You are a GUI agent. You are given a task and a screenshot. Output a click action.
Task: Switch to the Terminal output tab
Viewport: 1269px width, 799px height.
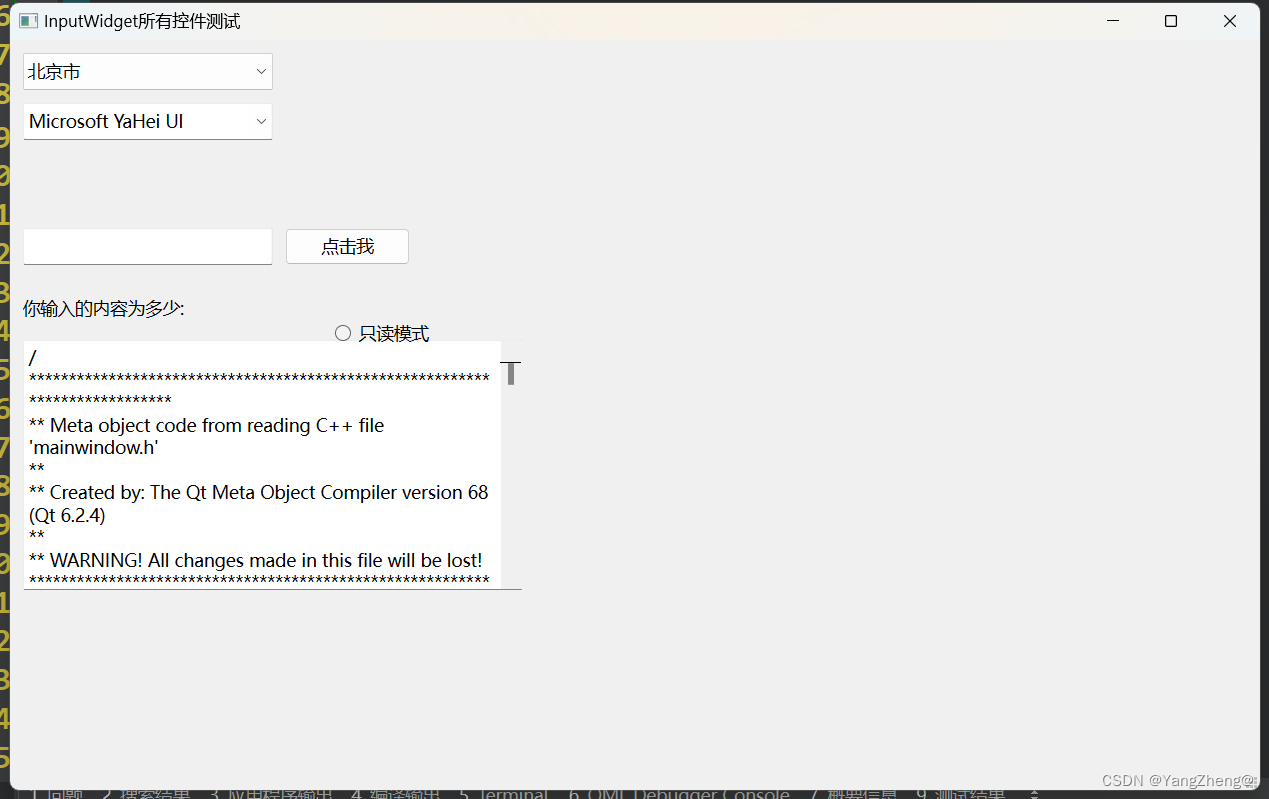[505, 793]
